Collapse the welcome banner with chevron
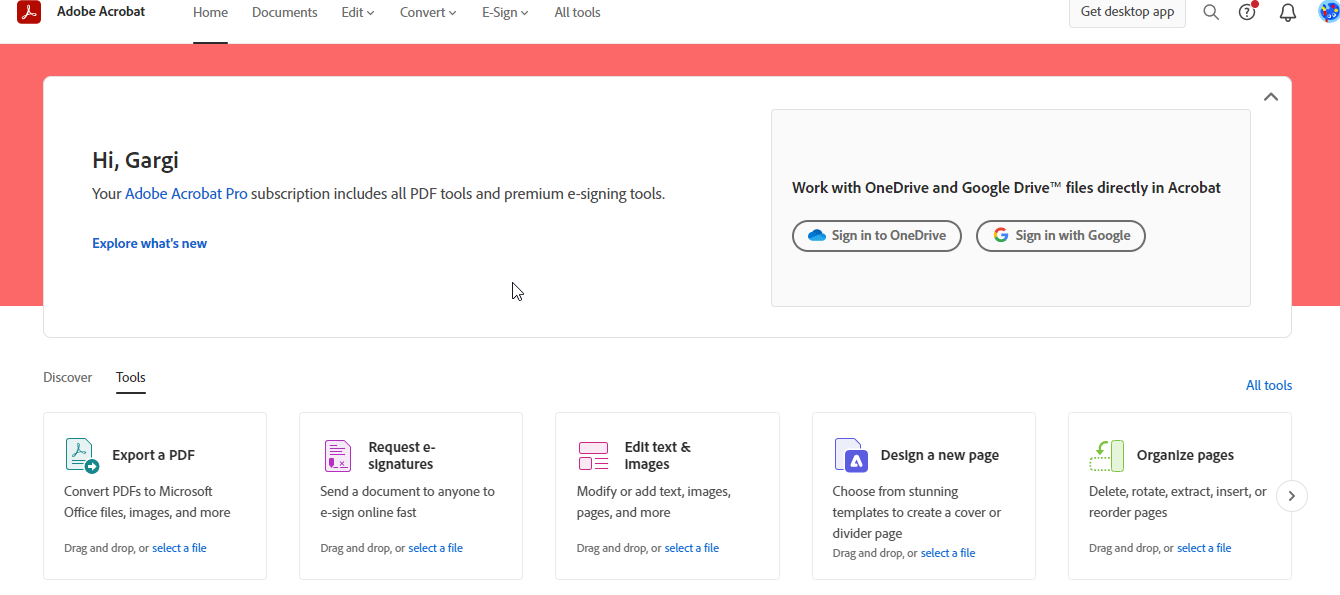Image resolution: width=1340 pixels, height=595 pixels. [x=1271, y=97]
